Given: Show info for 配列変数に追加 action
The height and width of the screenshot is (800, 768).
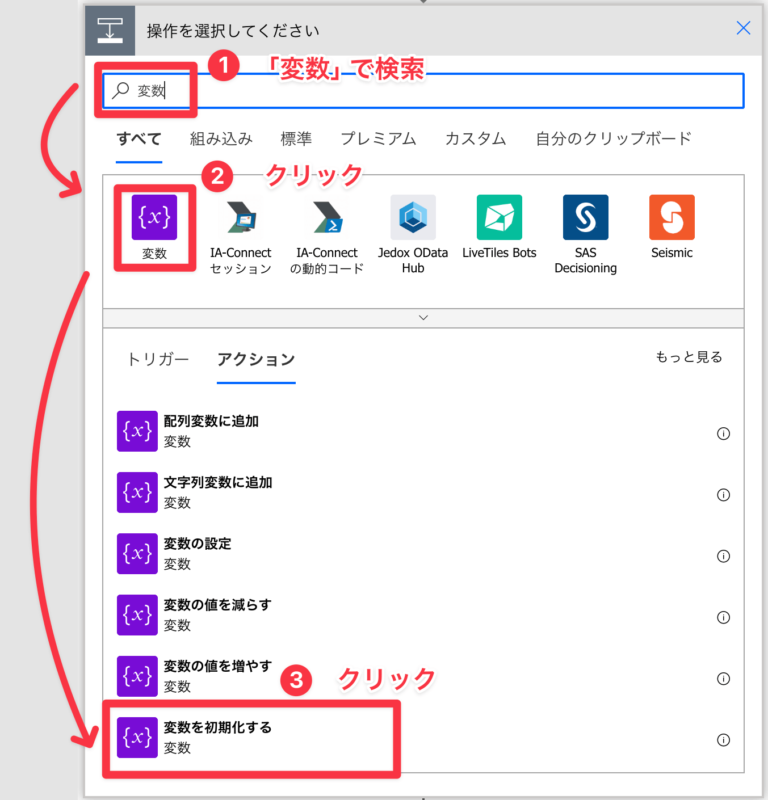Looking at the screenshot, I should coord(723,433).
